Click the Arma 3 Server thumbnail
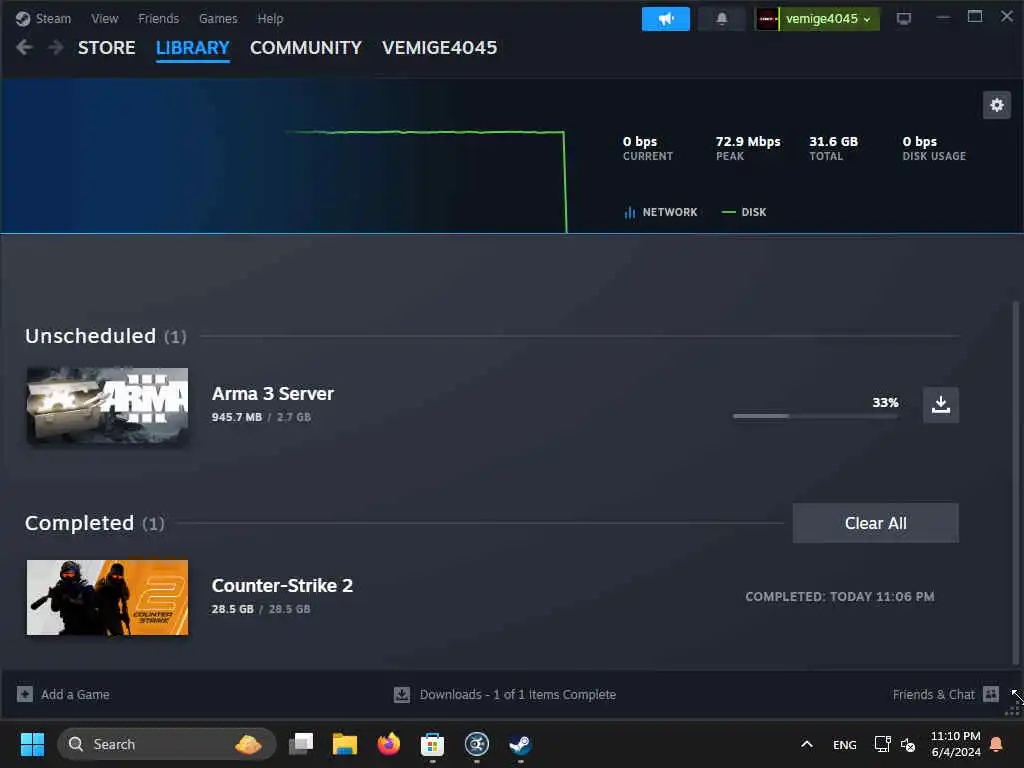This screenshot has height=768, width=1024. tap(108, 406)
